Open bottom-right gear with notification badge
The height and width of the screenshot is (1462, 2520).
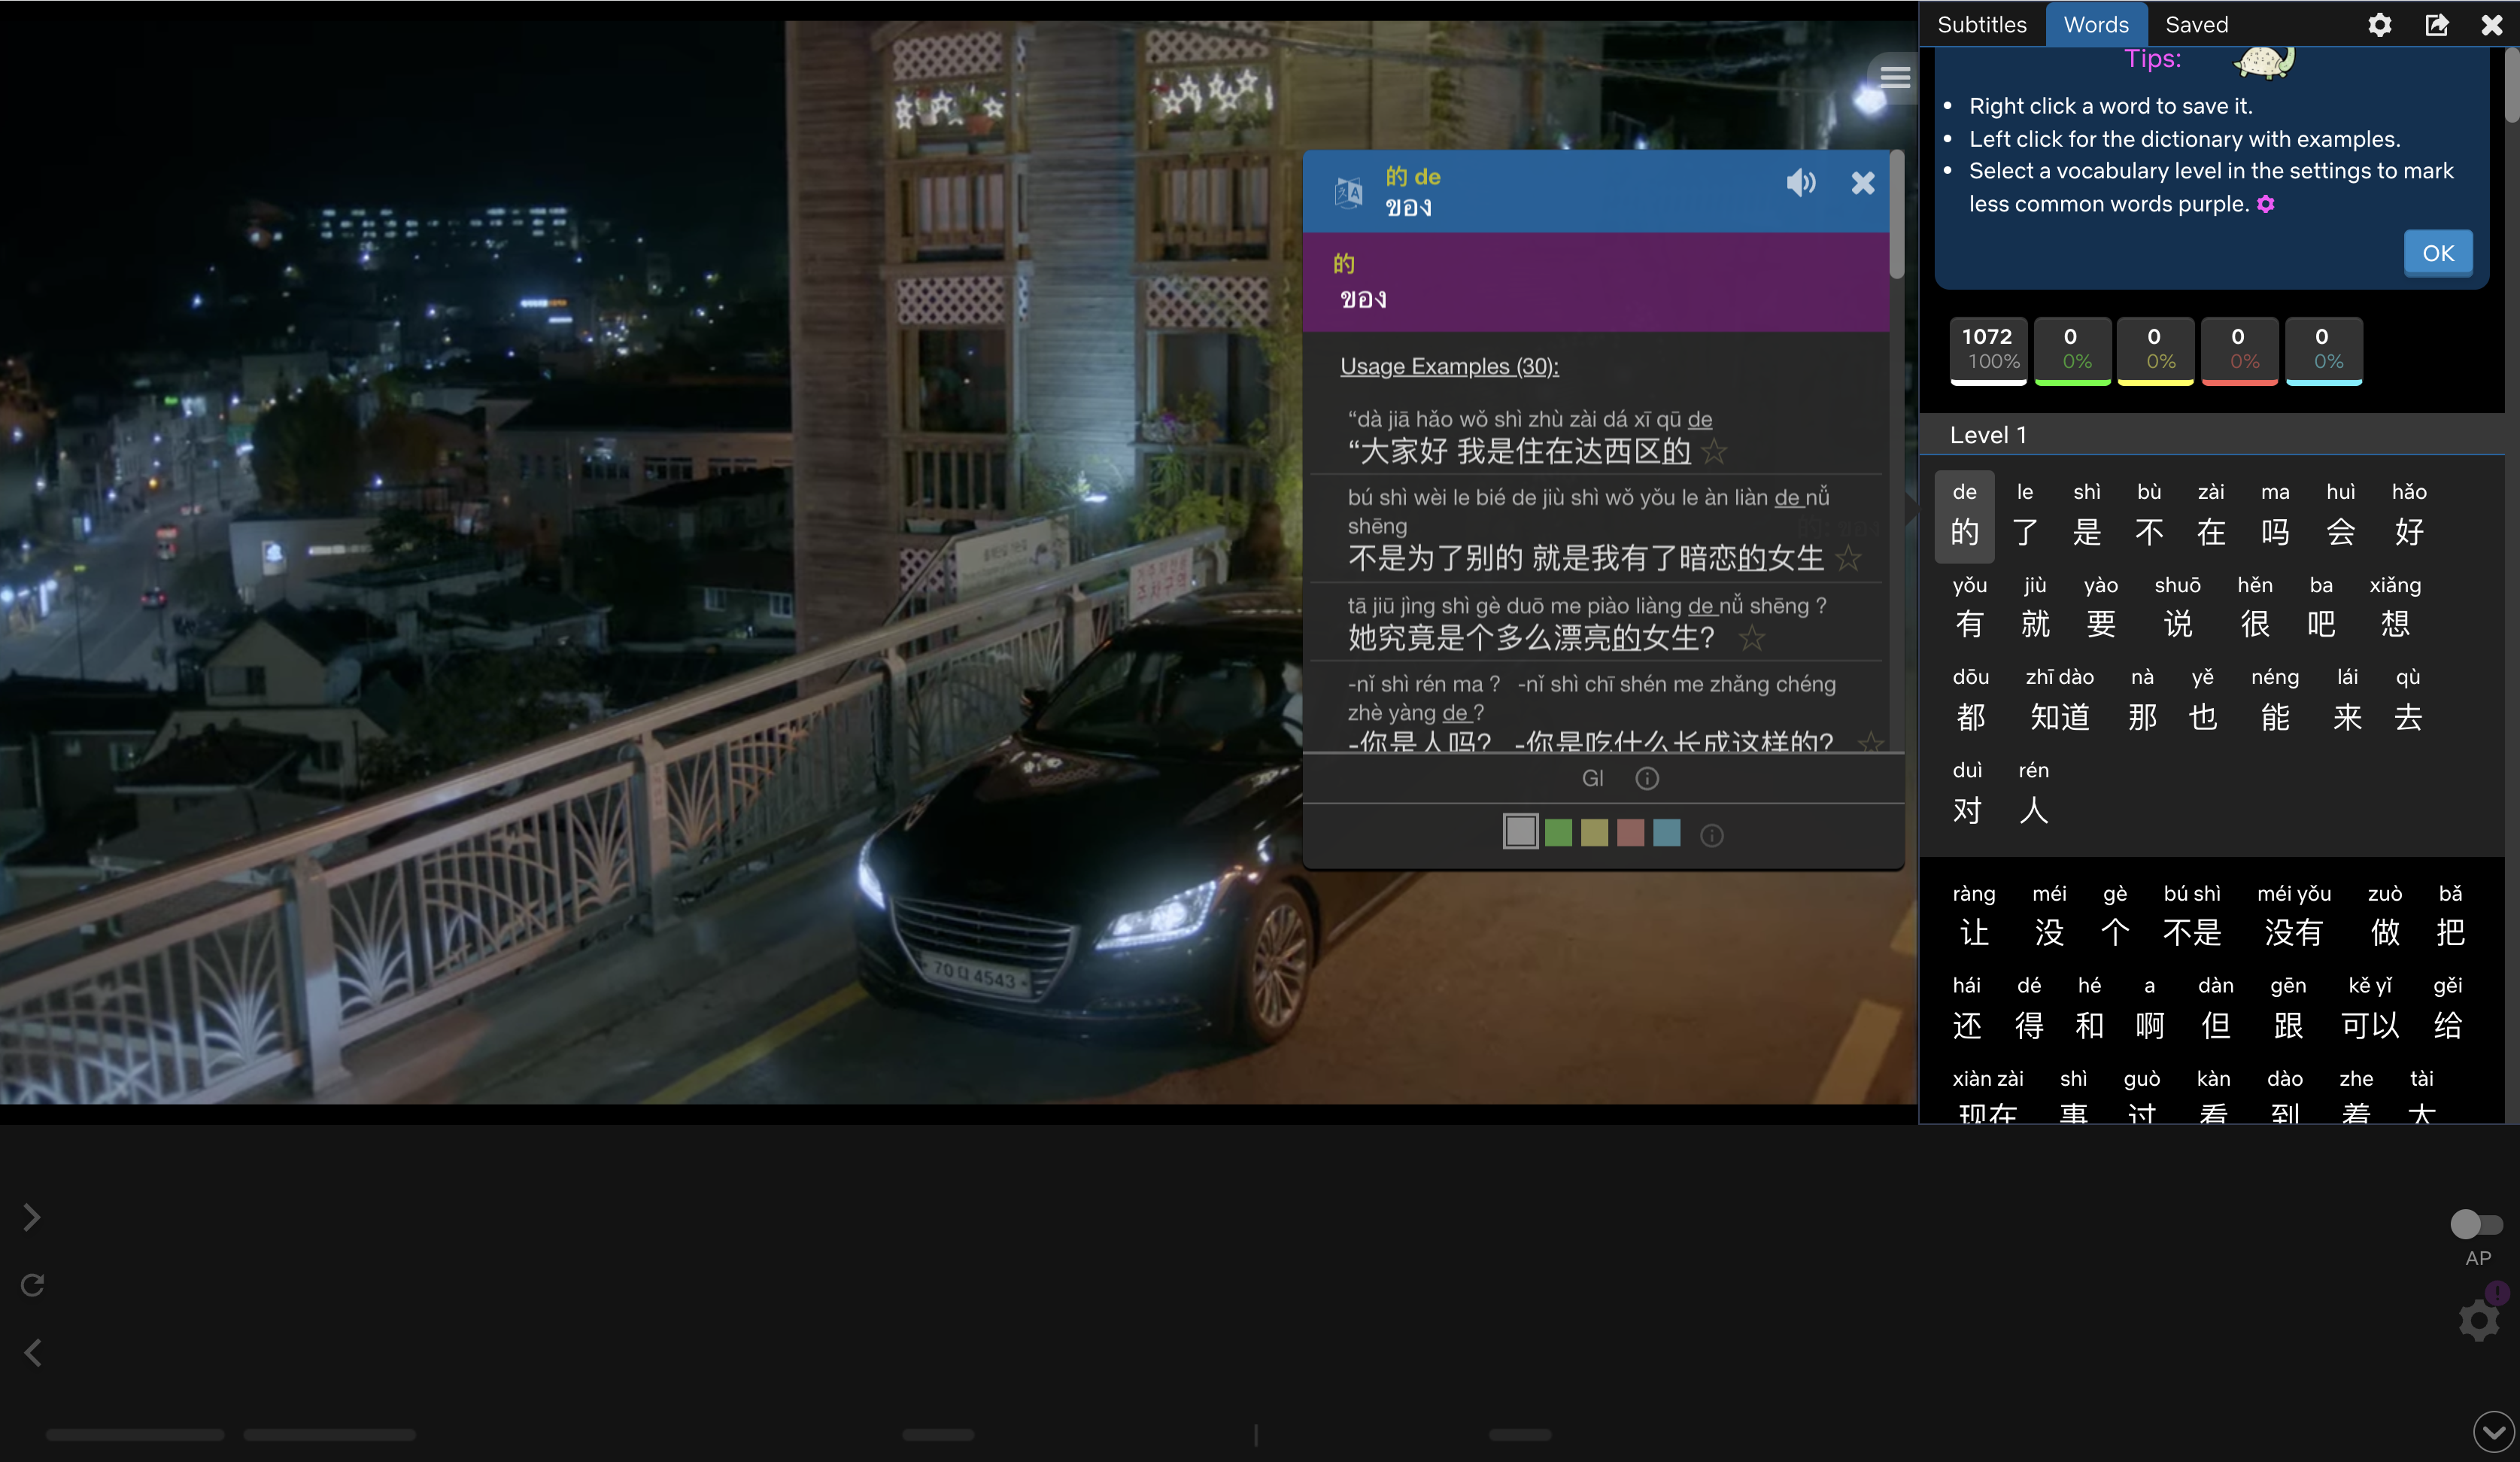point(2479,1320)
